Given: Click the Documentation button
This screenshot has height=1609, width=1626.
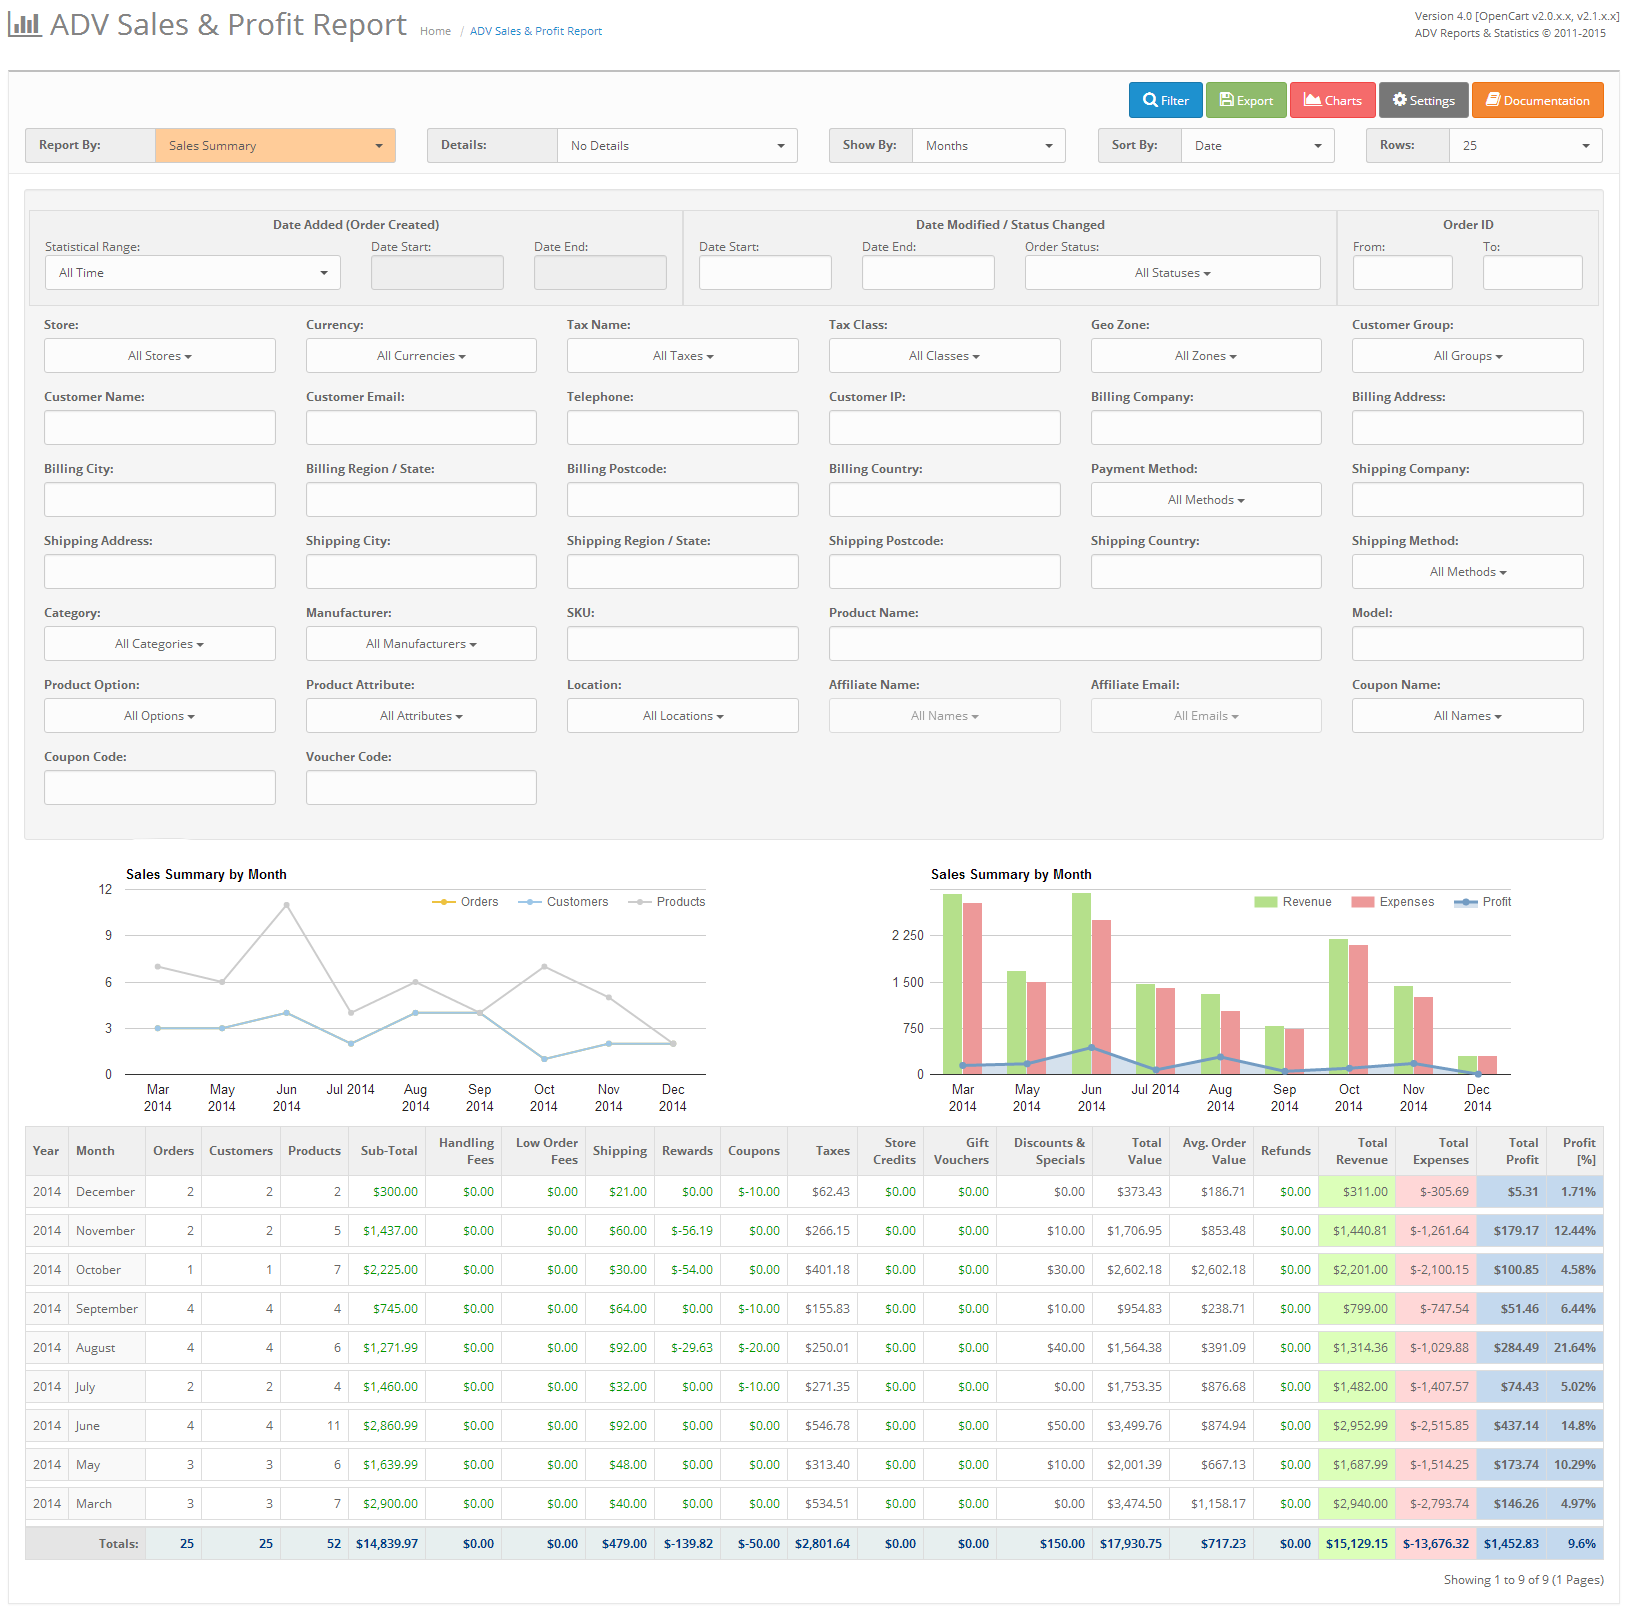Looking at the screenshot, I should coord(1538,100).
